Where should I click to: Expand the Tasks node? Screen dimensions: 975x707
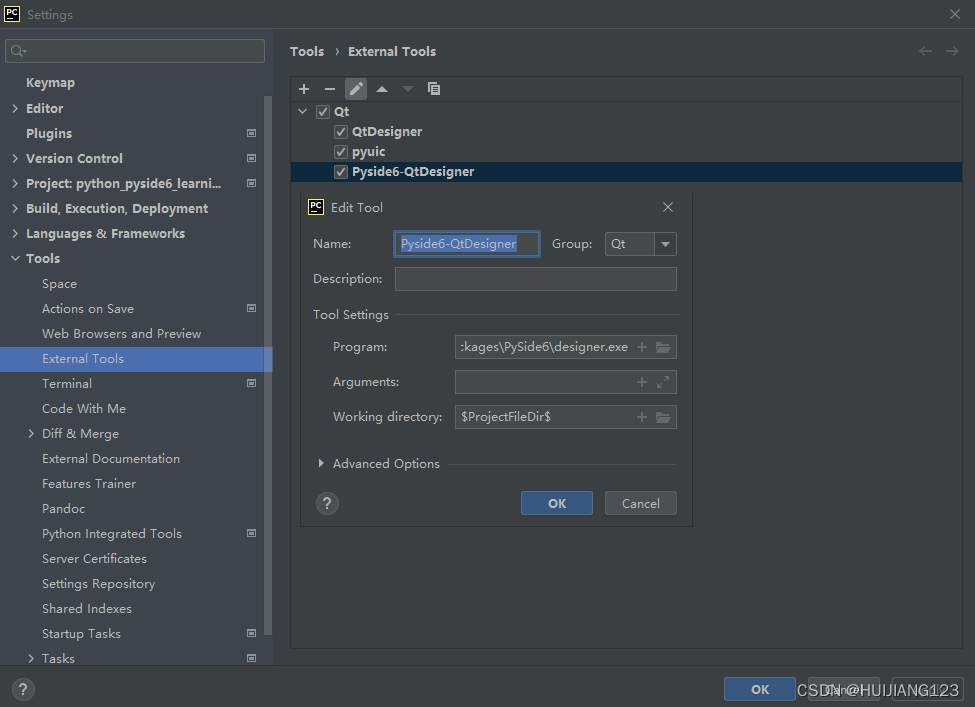pyautogui.click(x=31, y=658)
